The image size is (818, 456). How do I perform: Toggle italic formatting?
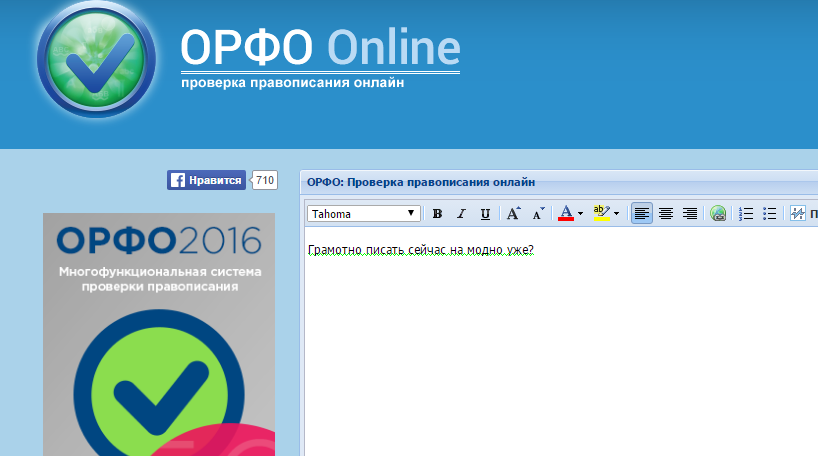(x=461, y=214)
